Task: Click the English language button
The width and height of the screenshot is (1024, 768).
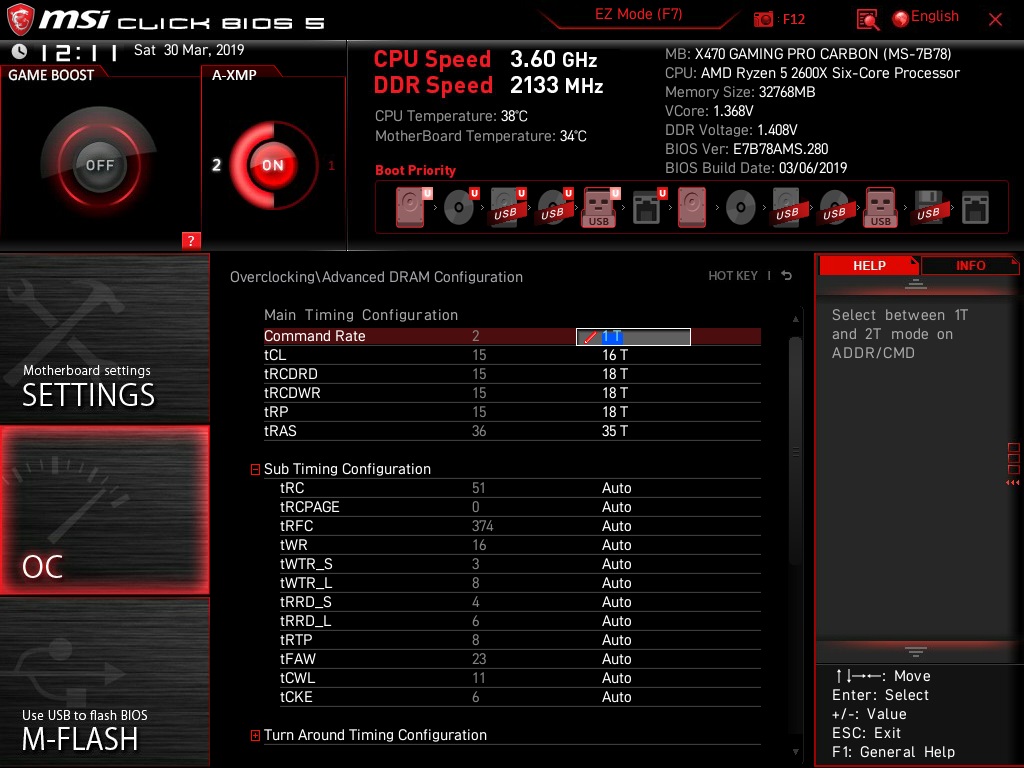Action: pos(935,16)
